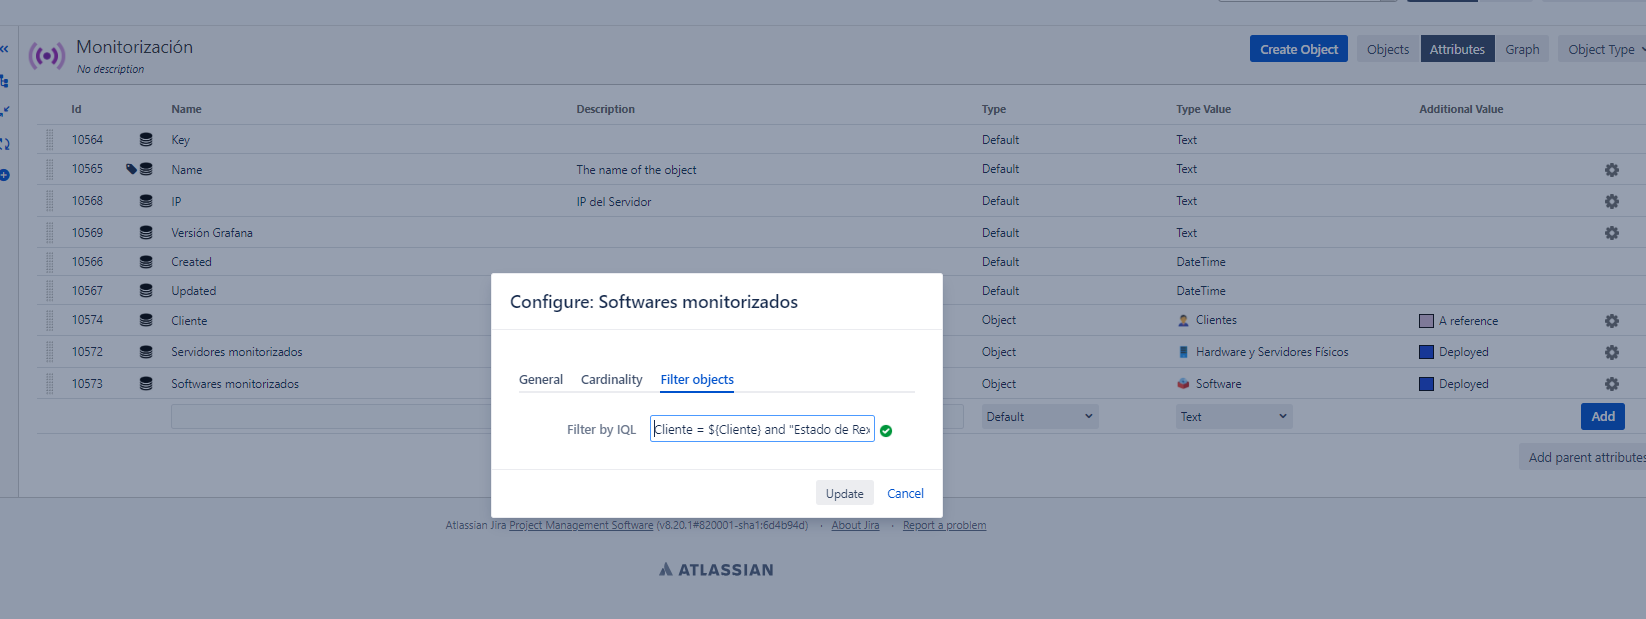Screen dimensions: 1646x619
Task: Click the Update button in dialog
Action: [x=845, y=493]
